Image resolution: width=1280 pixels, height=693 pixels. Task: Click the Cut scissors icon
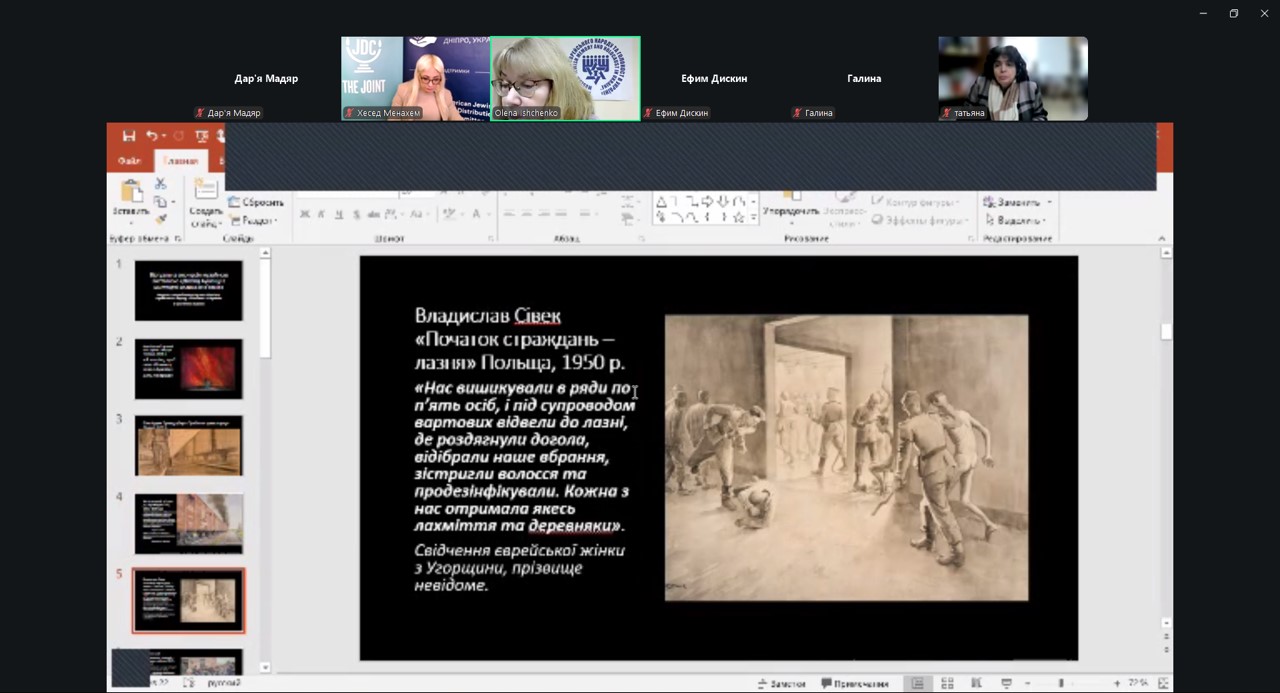(x=160, y=185)
